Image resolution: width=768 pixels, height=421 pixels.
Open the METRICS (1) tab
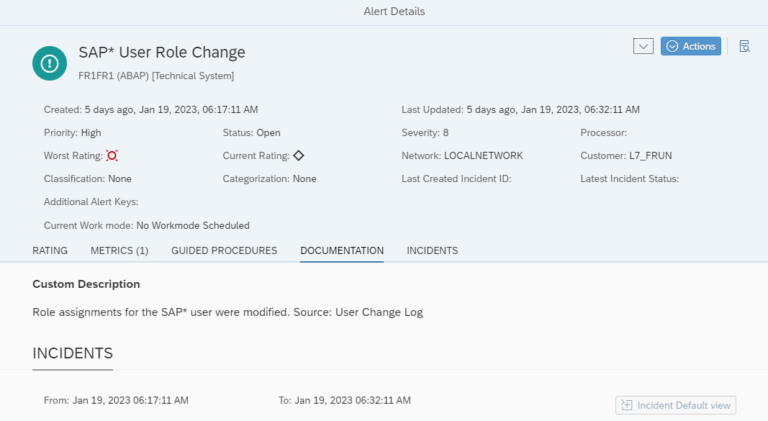(119, 250)
